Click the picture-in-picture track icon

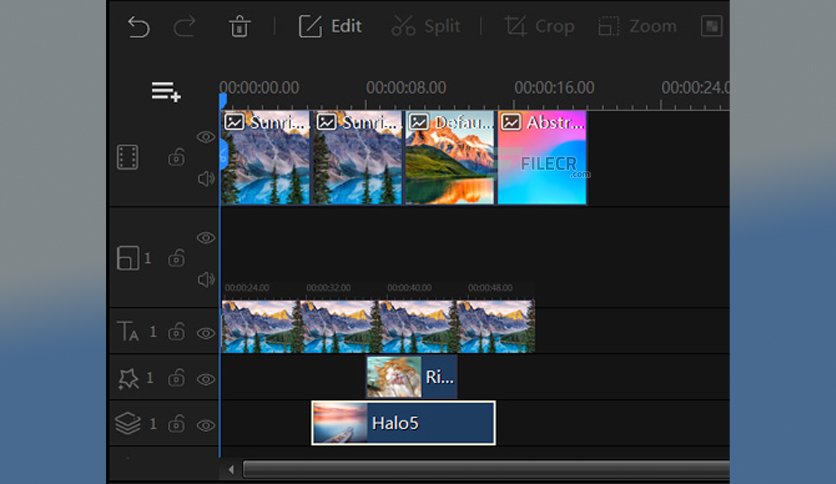pyautogui.click(x=128, y=258)
